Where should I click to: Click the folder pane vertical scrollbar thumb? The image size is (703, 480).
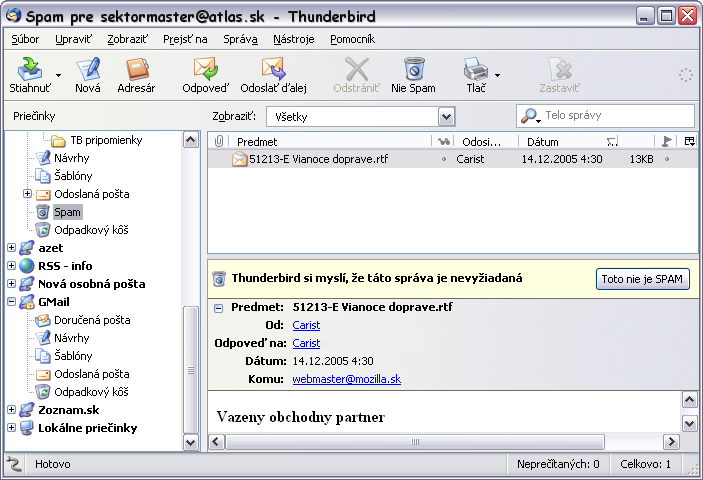pyautogui.click(x=191, y=370)
